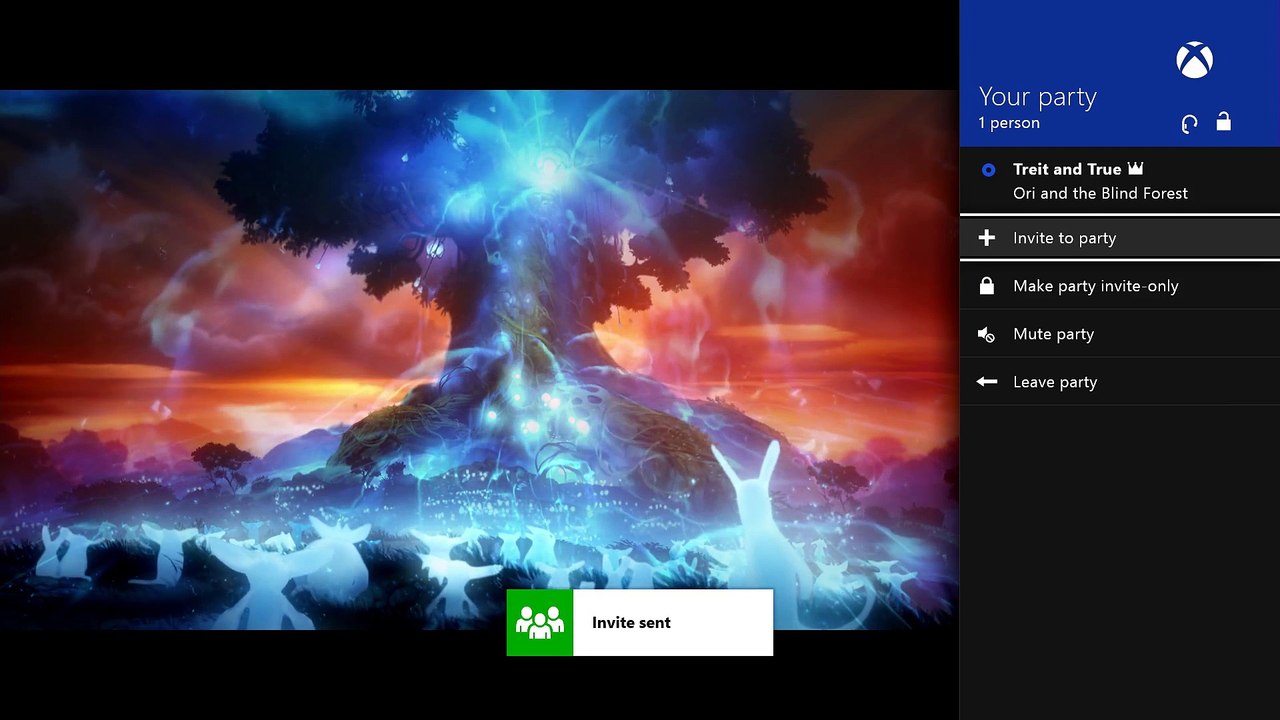
Task: Click the back arrow icon beside Leave party
Action: coord(987,382)
